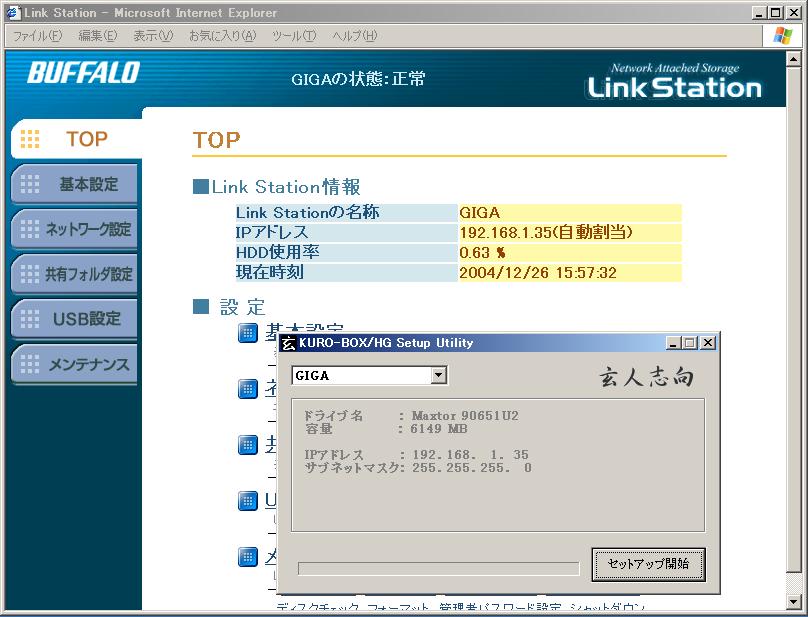
Task: Click the 192.168. 1. 35 text in Setup Utility
Action: tap(470, 455)
